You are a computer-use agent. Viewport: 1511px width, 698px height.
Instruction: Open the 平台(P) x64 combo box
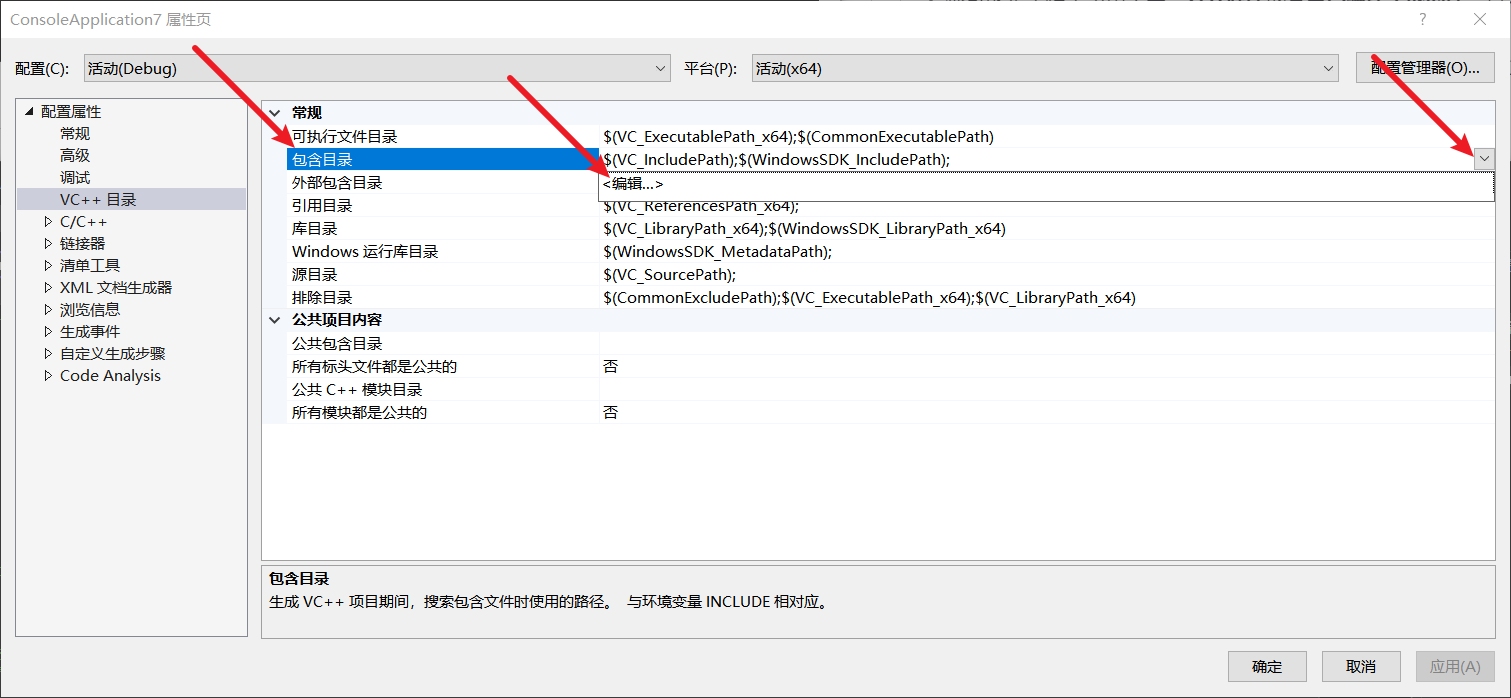(1045, 68)
